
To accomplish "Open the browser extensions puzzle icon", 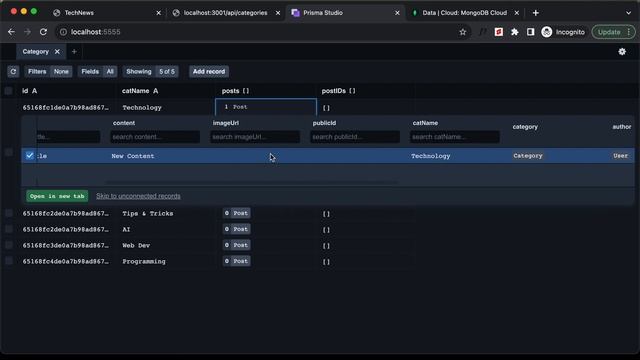I will (x=515, y=32).
